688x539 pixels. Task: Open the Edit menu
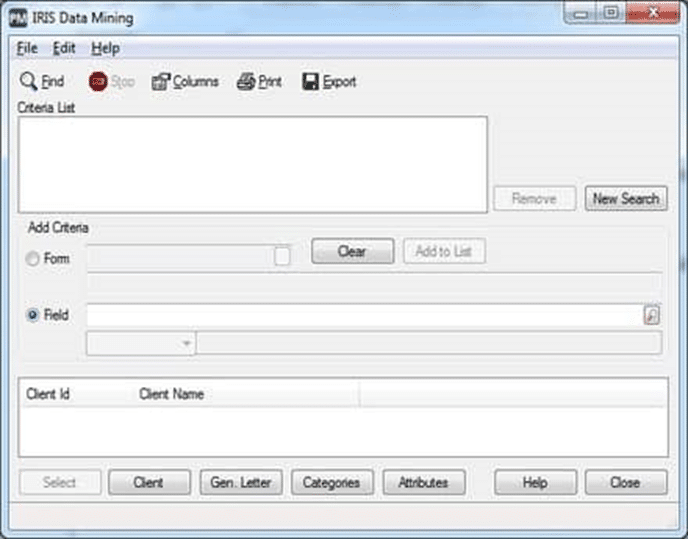point(64,48)
